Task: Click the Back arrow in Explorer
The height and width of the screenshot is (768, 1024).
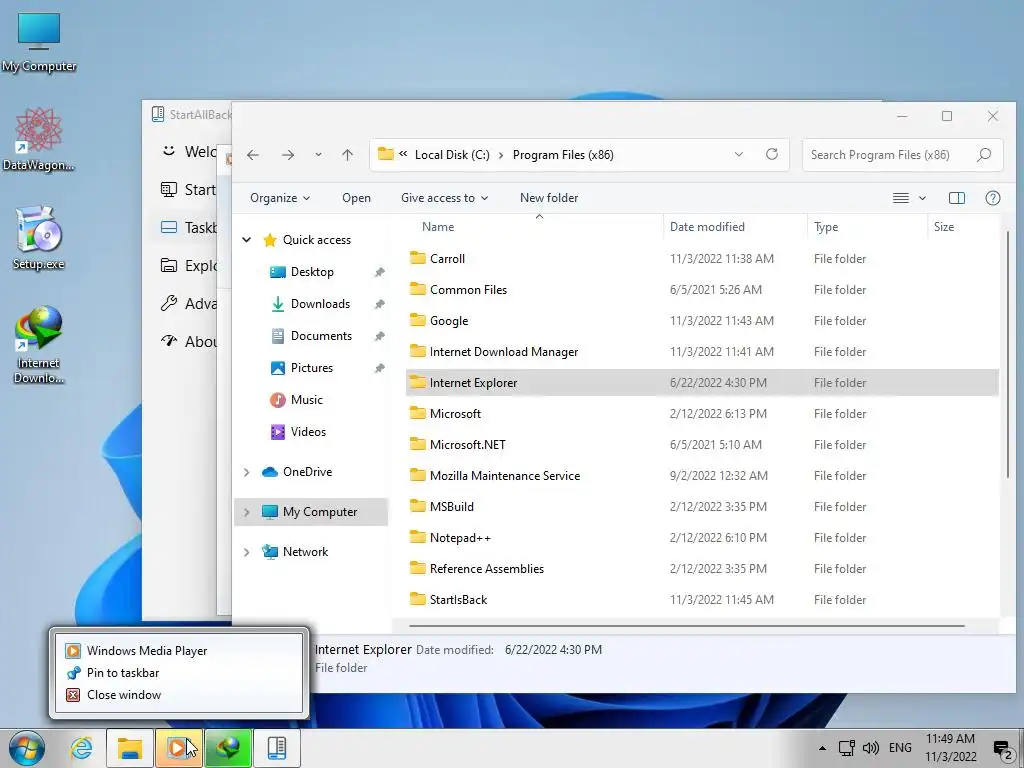Action: 253,155
